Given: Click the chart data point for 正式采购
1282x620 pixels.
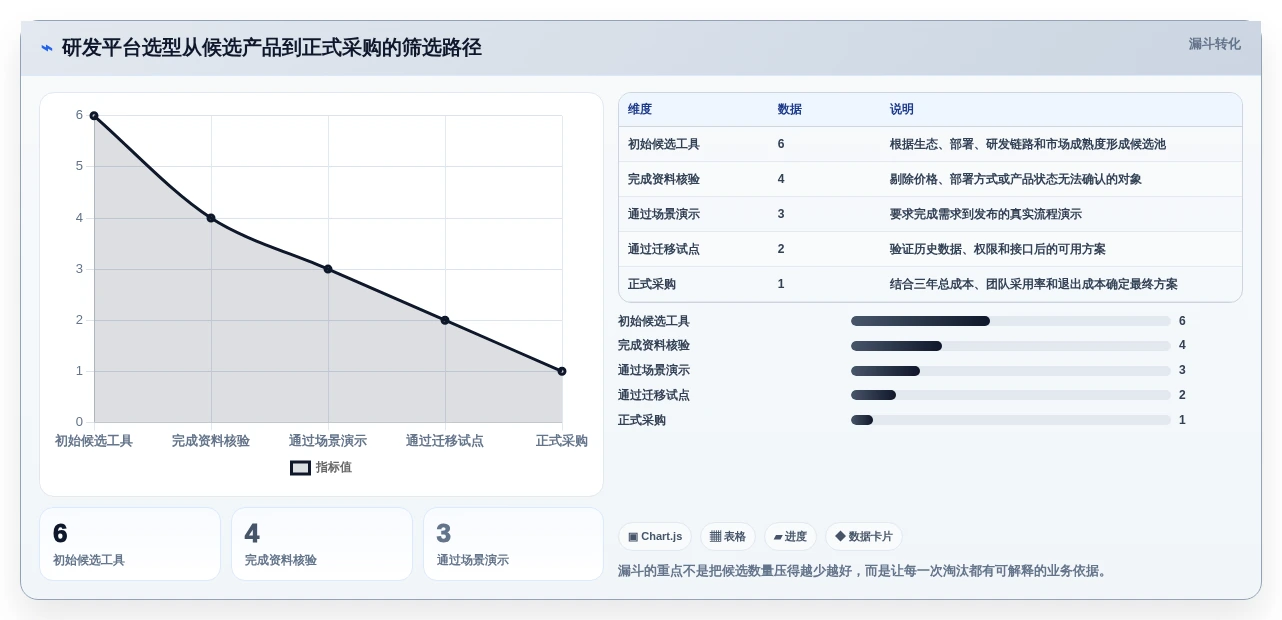Looking at the screenshot, I should tap(562, 371).
